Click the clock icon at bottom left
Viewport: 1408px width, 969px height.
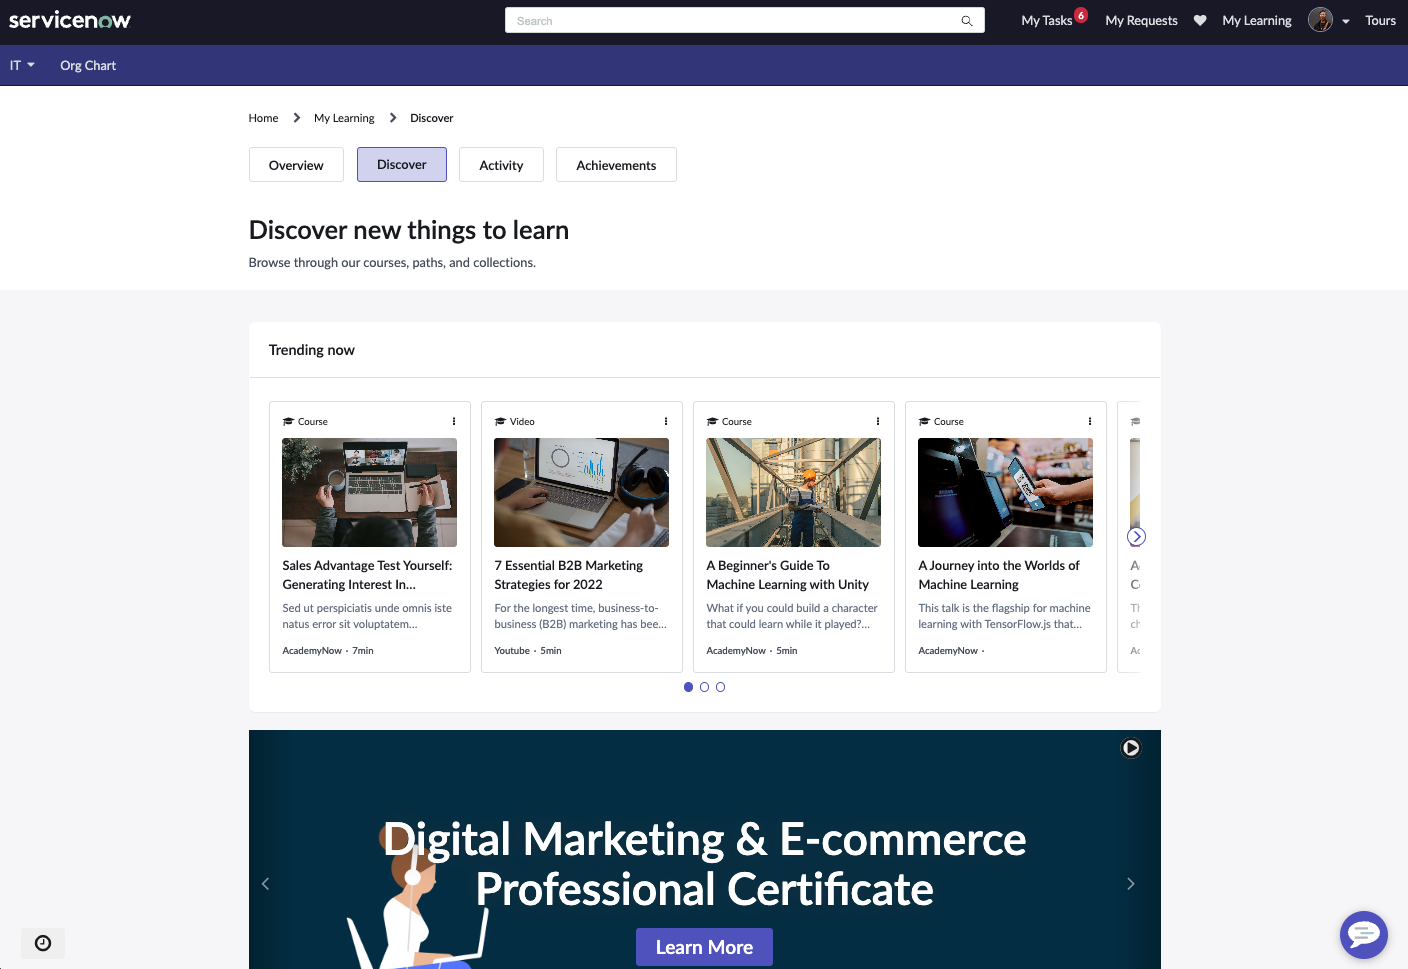click(x=43, y=943)
